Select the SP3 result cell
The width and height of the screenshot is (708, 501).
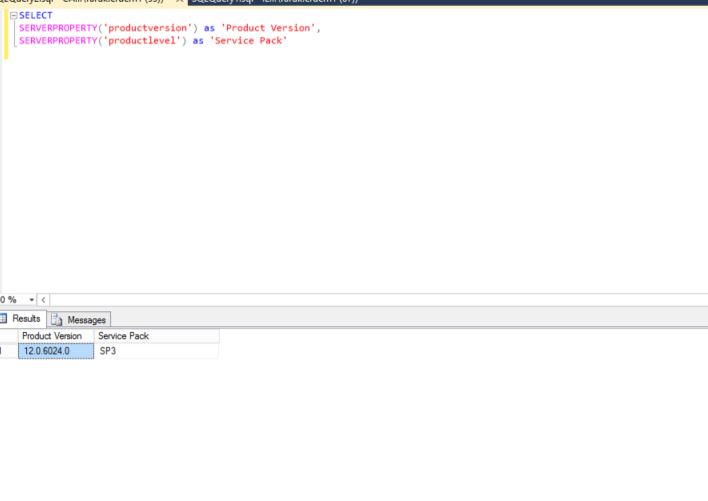tap(157, 351)
